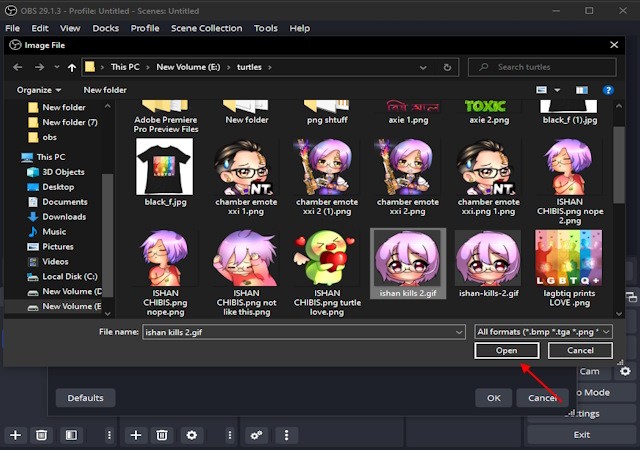Screen dimensions: 640x450
Task: Select obs folder in sidebar
Action: (x=42, y=137)
